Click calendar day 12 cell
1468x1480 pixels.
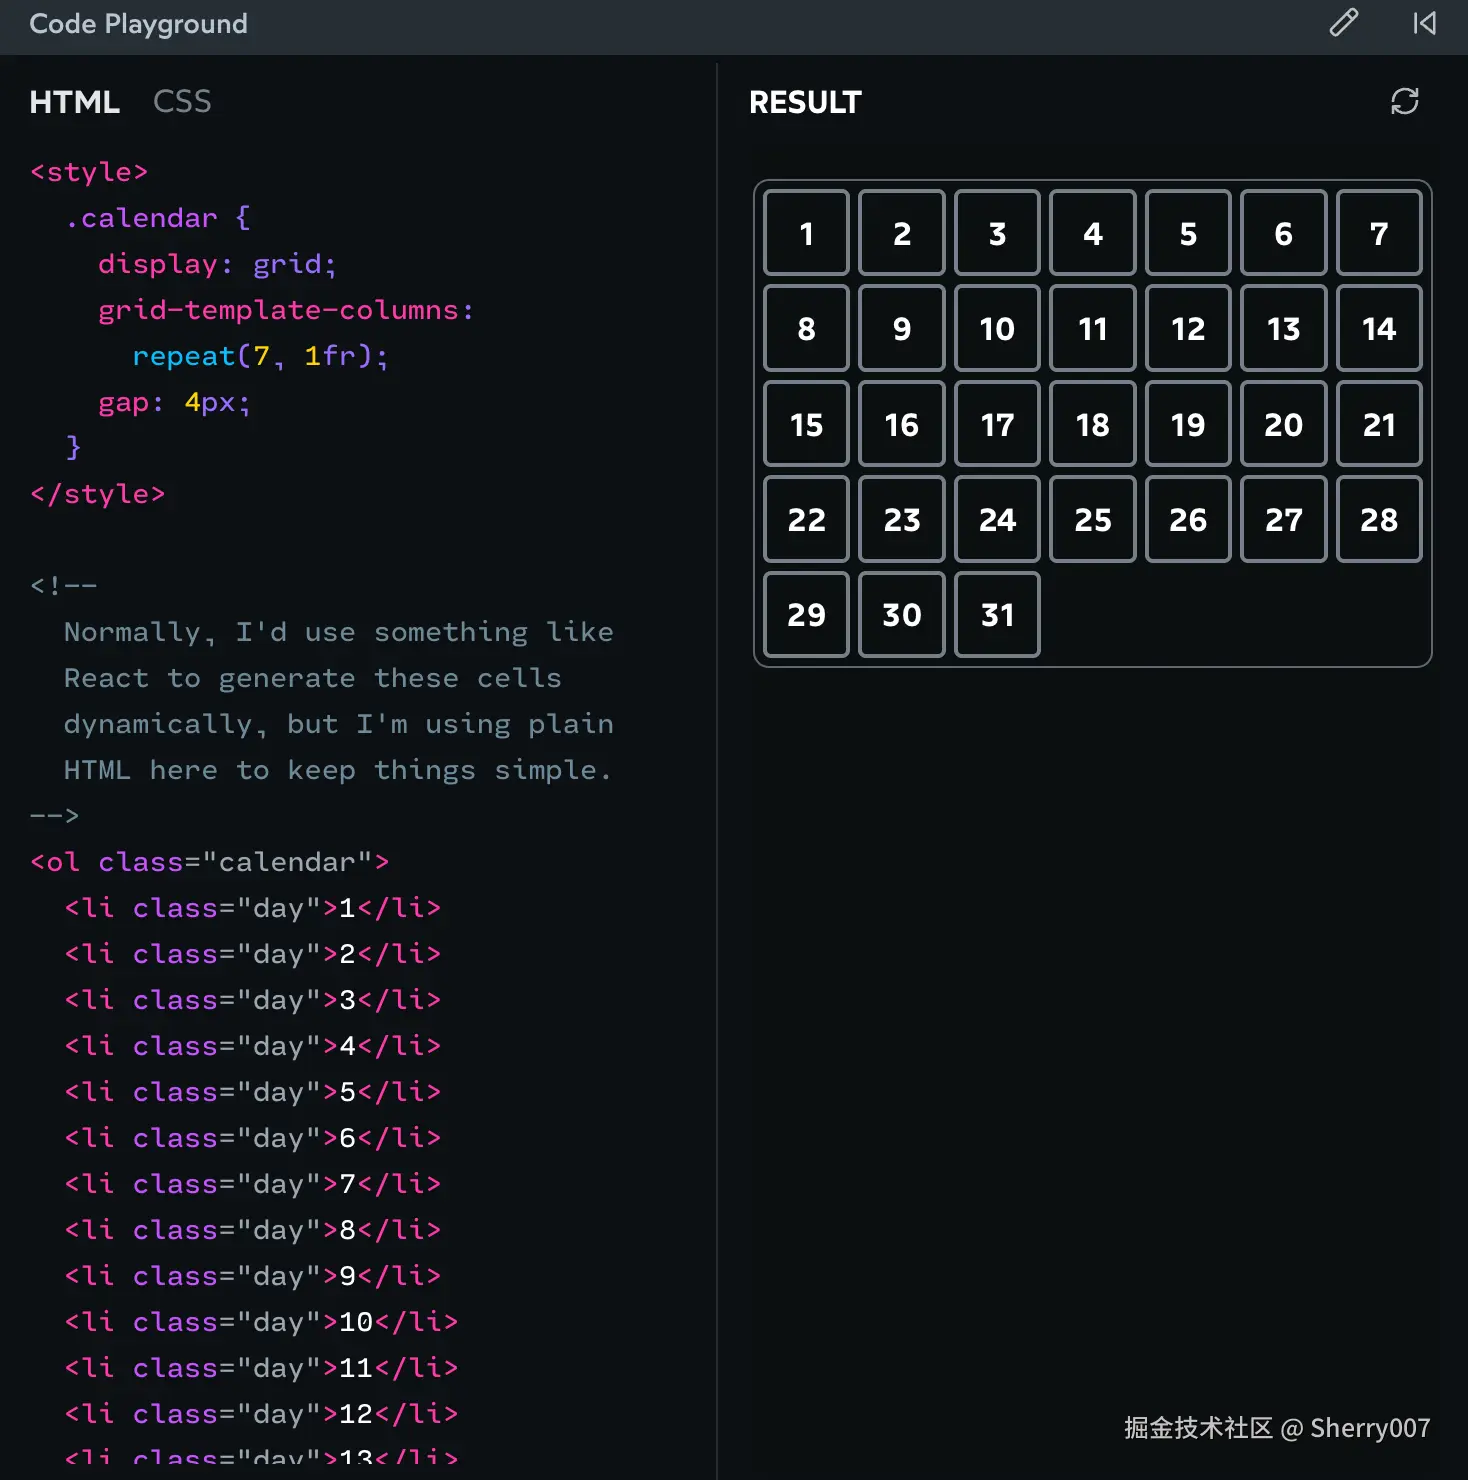(x=1188, y=328)
